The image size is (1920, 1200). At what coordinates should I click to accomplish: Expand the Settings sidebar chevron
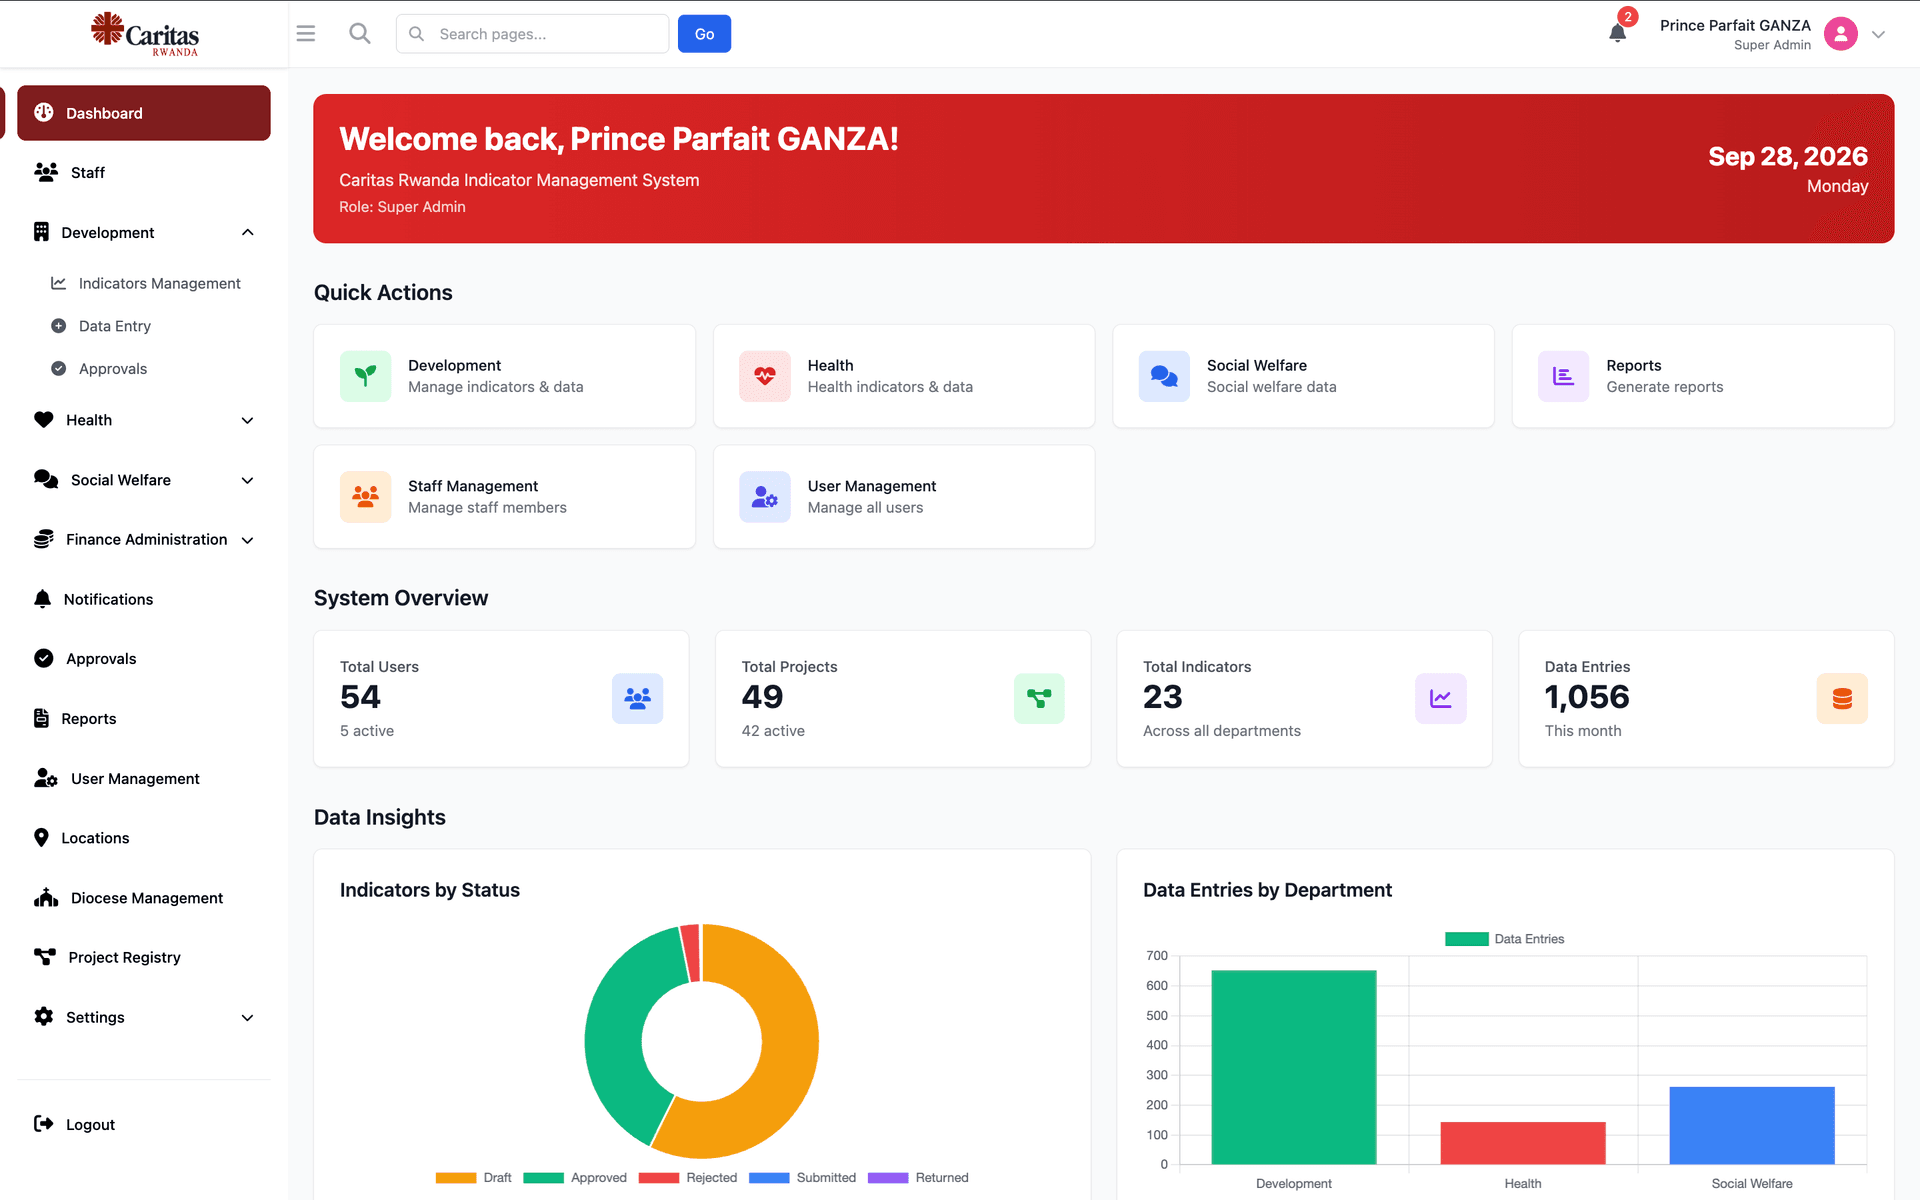click(x=248, y=1017)
